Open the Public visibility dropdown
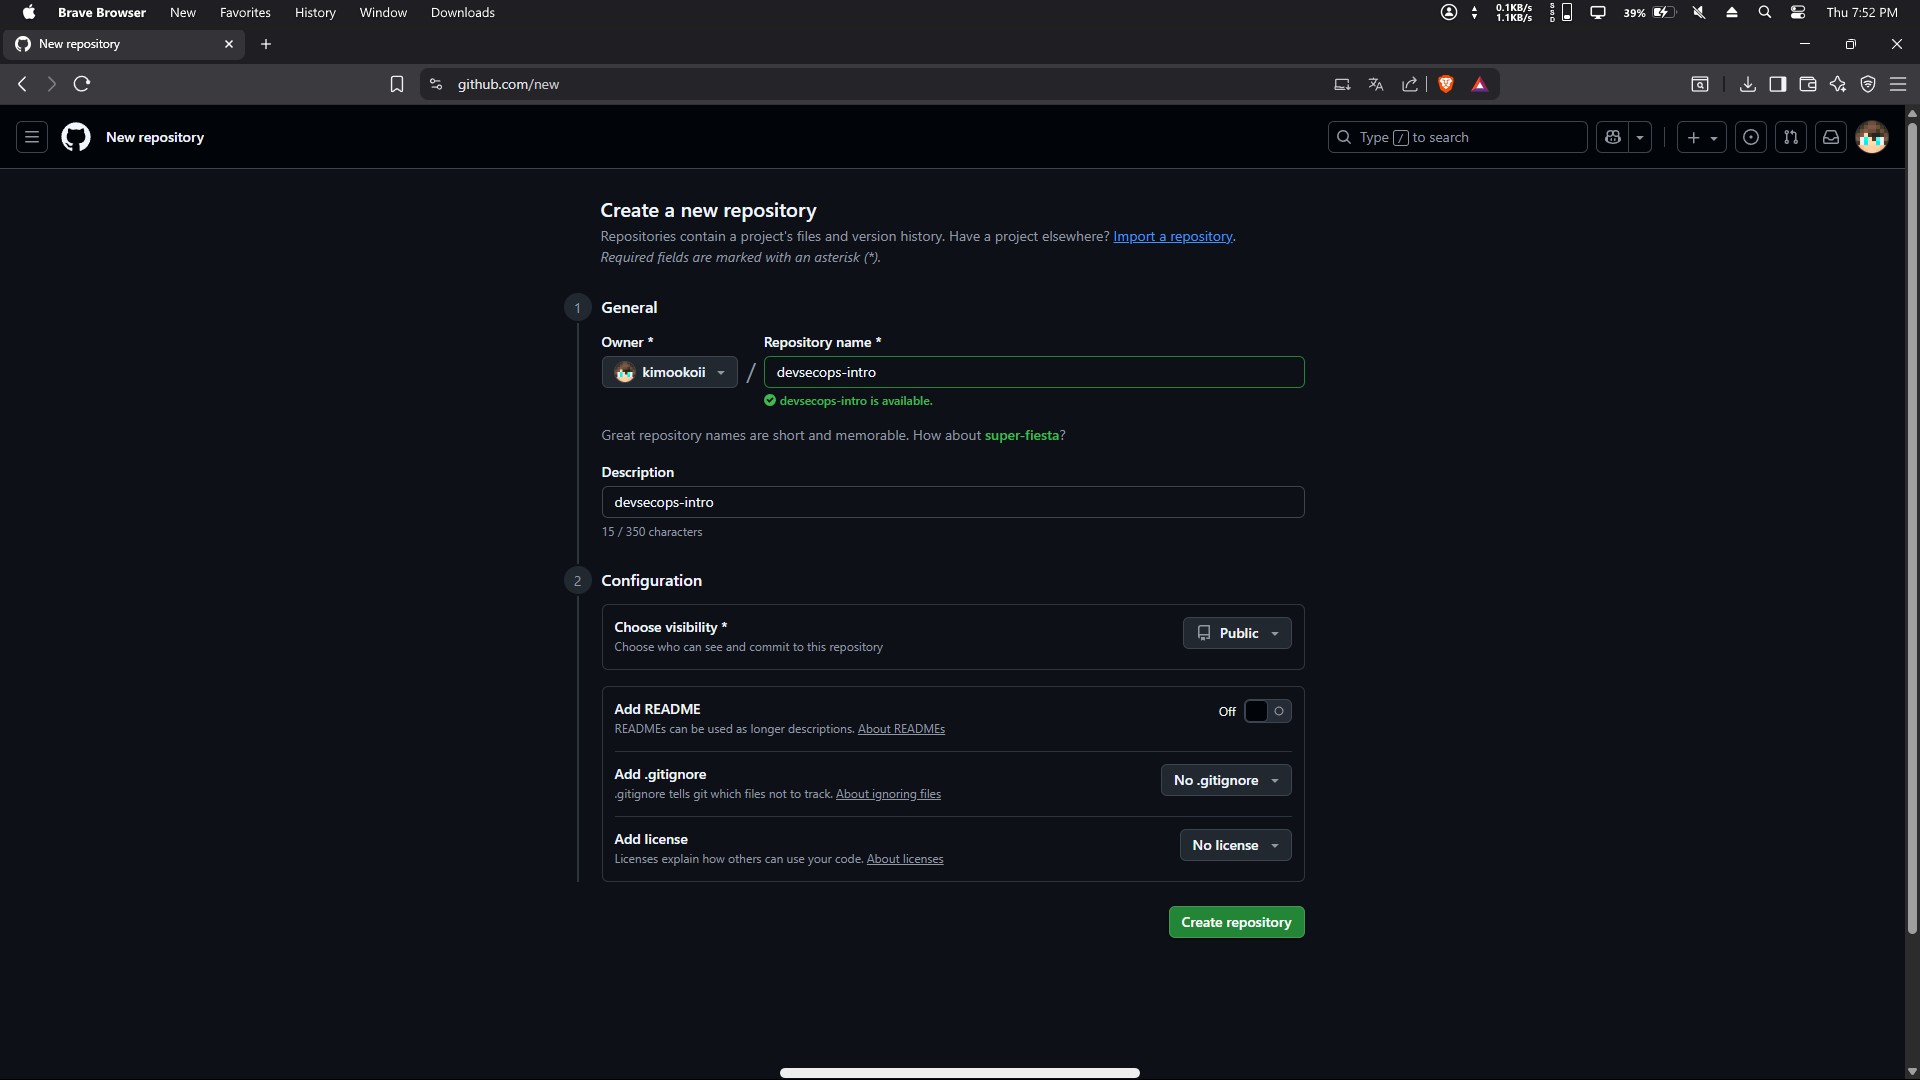 (1237, 633)
